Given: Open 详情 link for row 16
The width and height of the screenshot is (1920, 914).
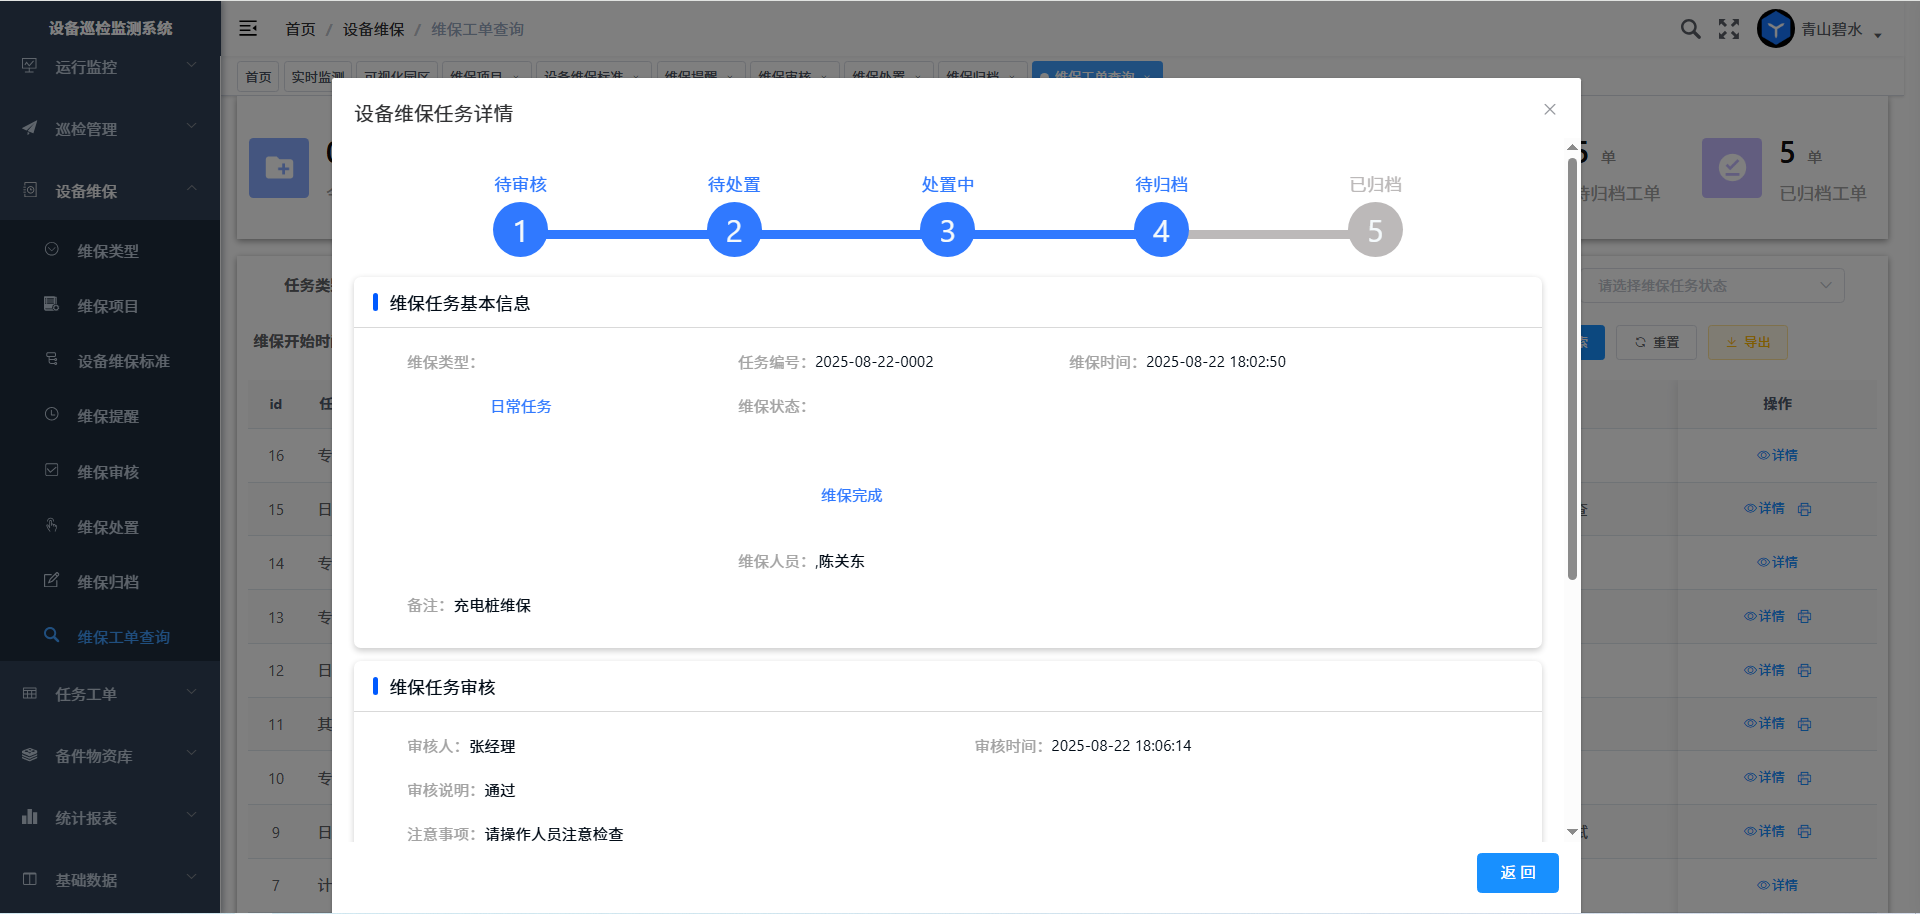Looking at the screenshot, I should (1777, 455).
